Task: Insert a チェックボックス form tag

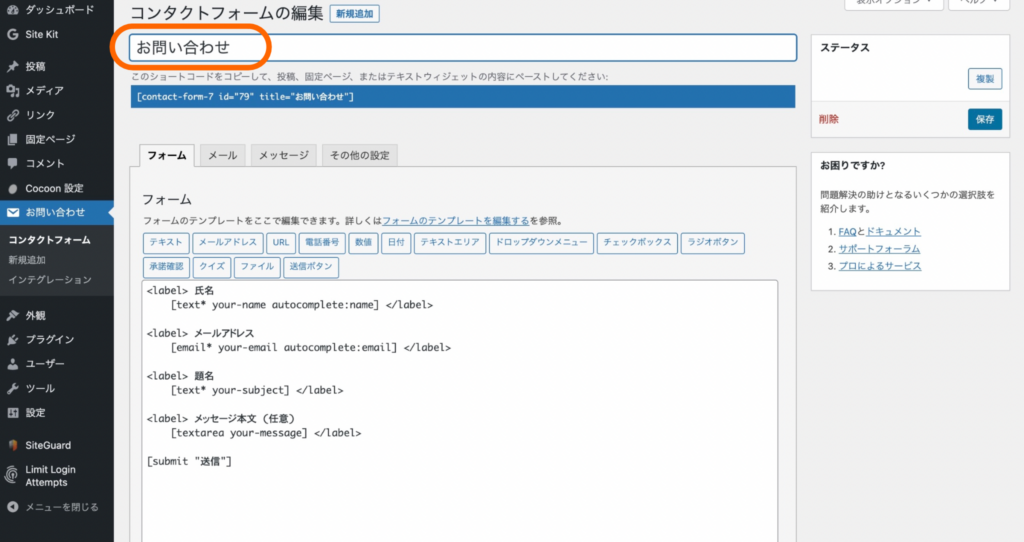Action: [637, 242]
